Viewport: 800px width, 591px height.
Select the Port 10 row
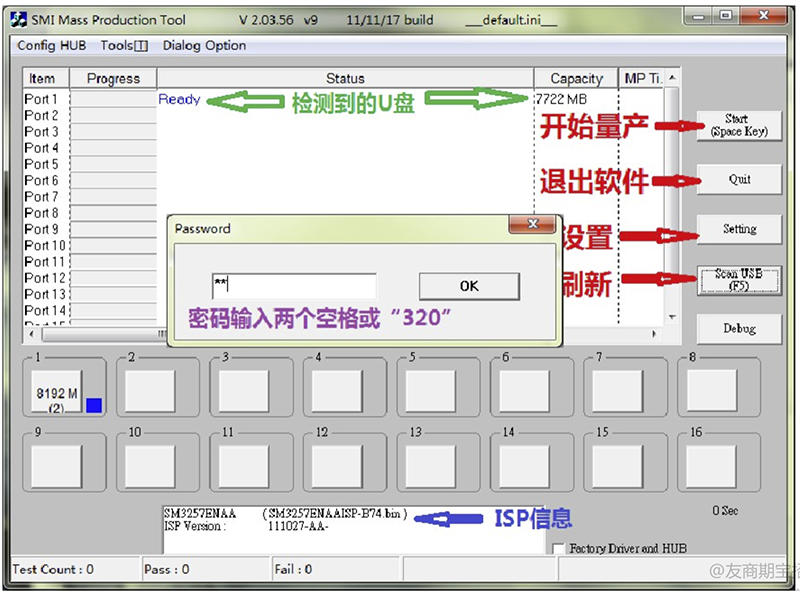click(x=96, y=245)
